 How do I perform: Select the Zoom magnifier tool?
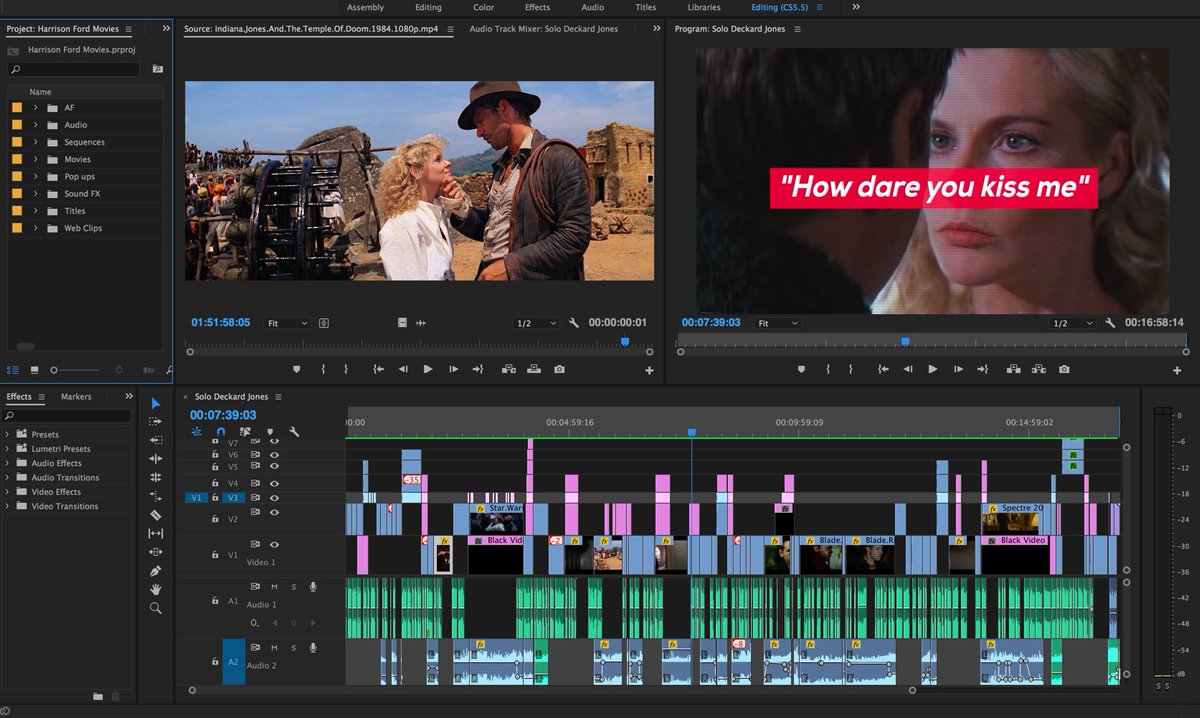point(156,608)
